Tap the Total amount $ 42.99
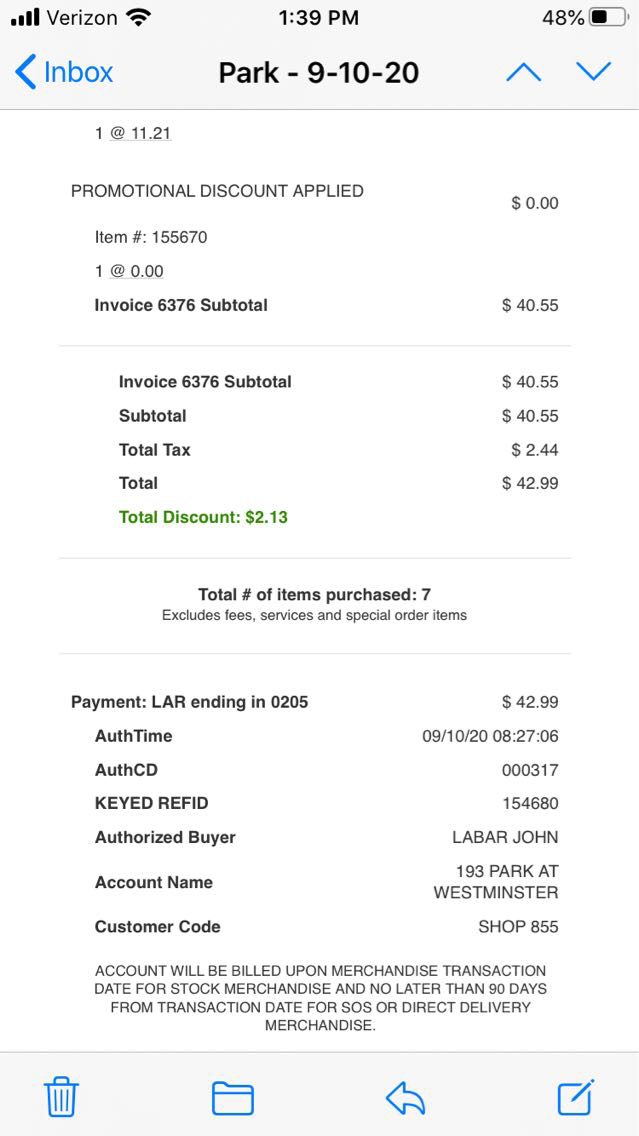Image resolution: width=639 pixels, height=1136 pixels. 530,483
